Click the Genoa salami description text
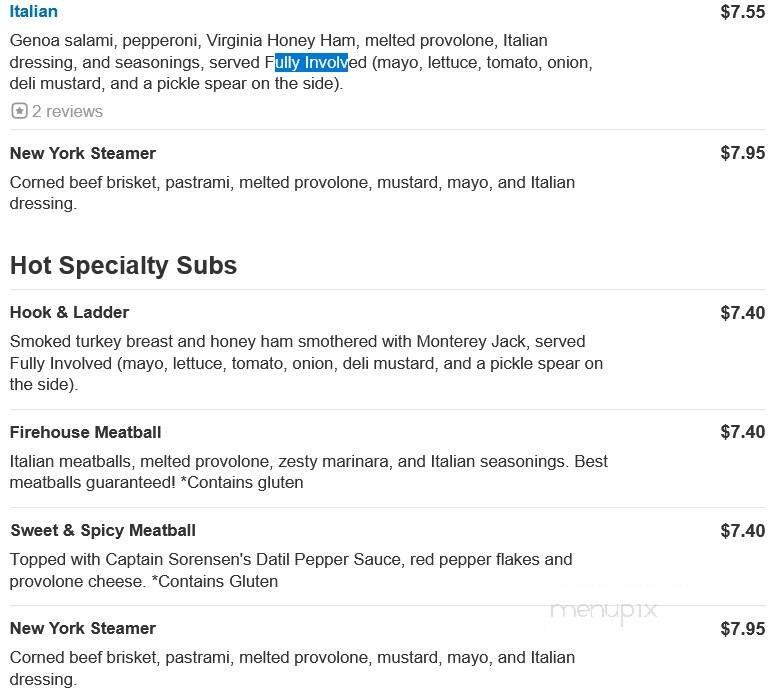783x693 pixels. click(278, 41)
